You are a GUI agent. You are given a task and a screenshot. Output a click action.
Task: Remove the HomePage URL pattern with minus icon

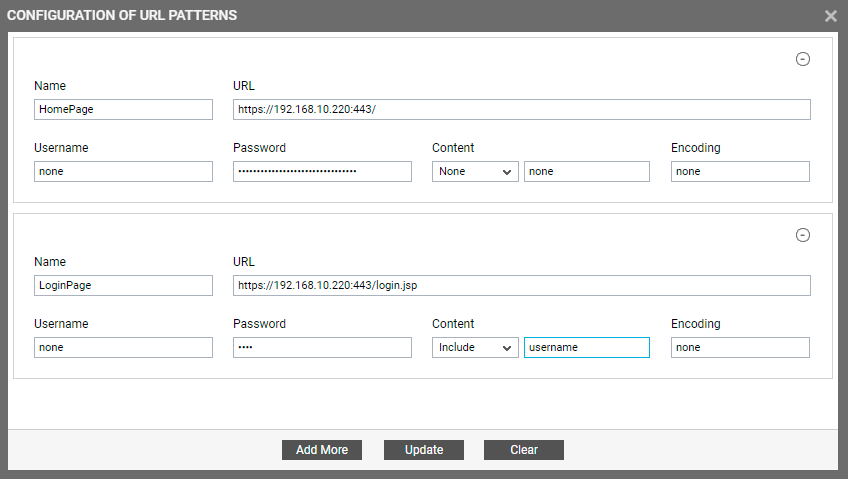point(803,59)
